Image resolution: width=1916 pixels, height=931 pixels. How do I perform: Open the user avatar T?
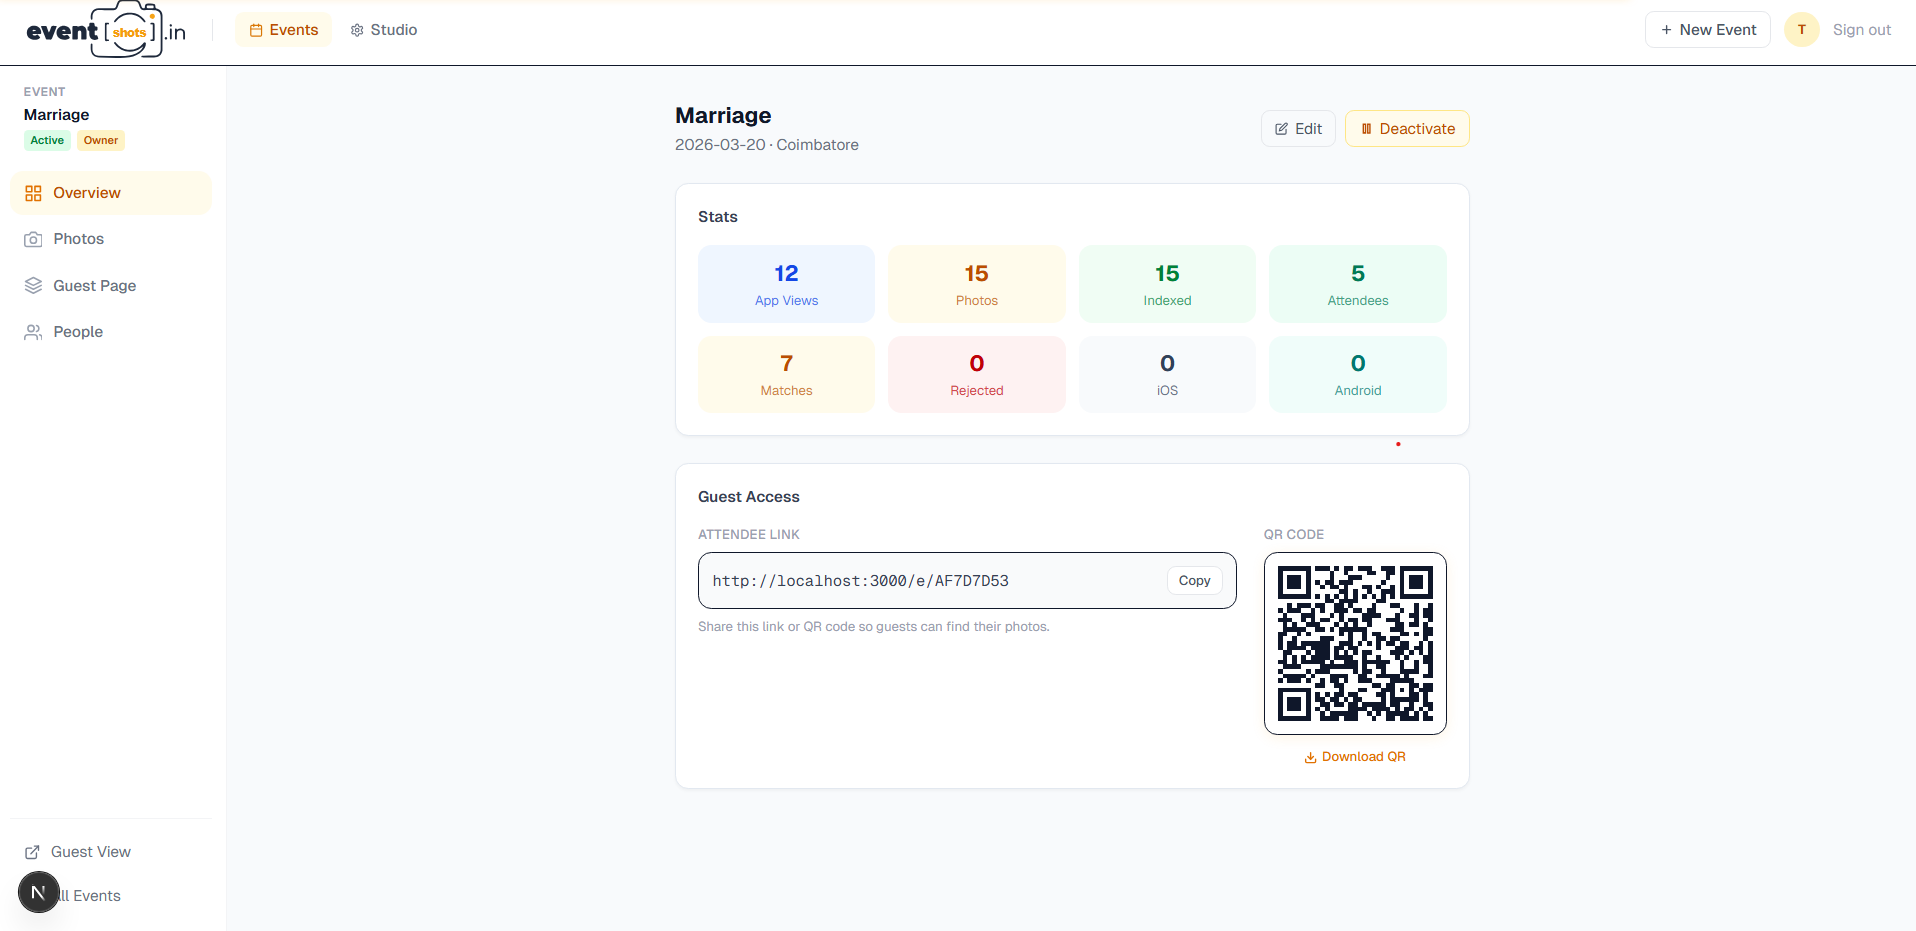tap(1801, 30)
